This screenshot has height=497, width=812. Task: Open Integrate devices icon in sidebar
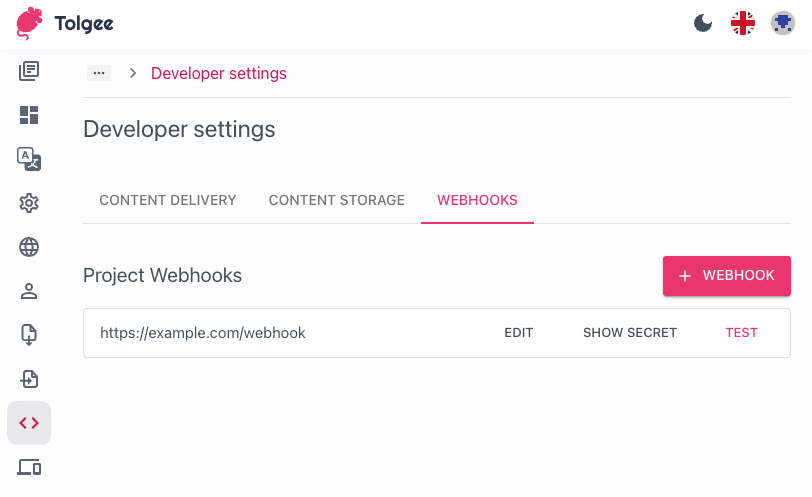pyautogui.click(x=29, y=467)
